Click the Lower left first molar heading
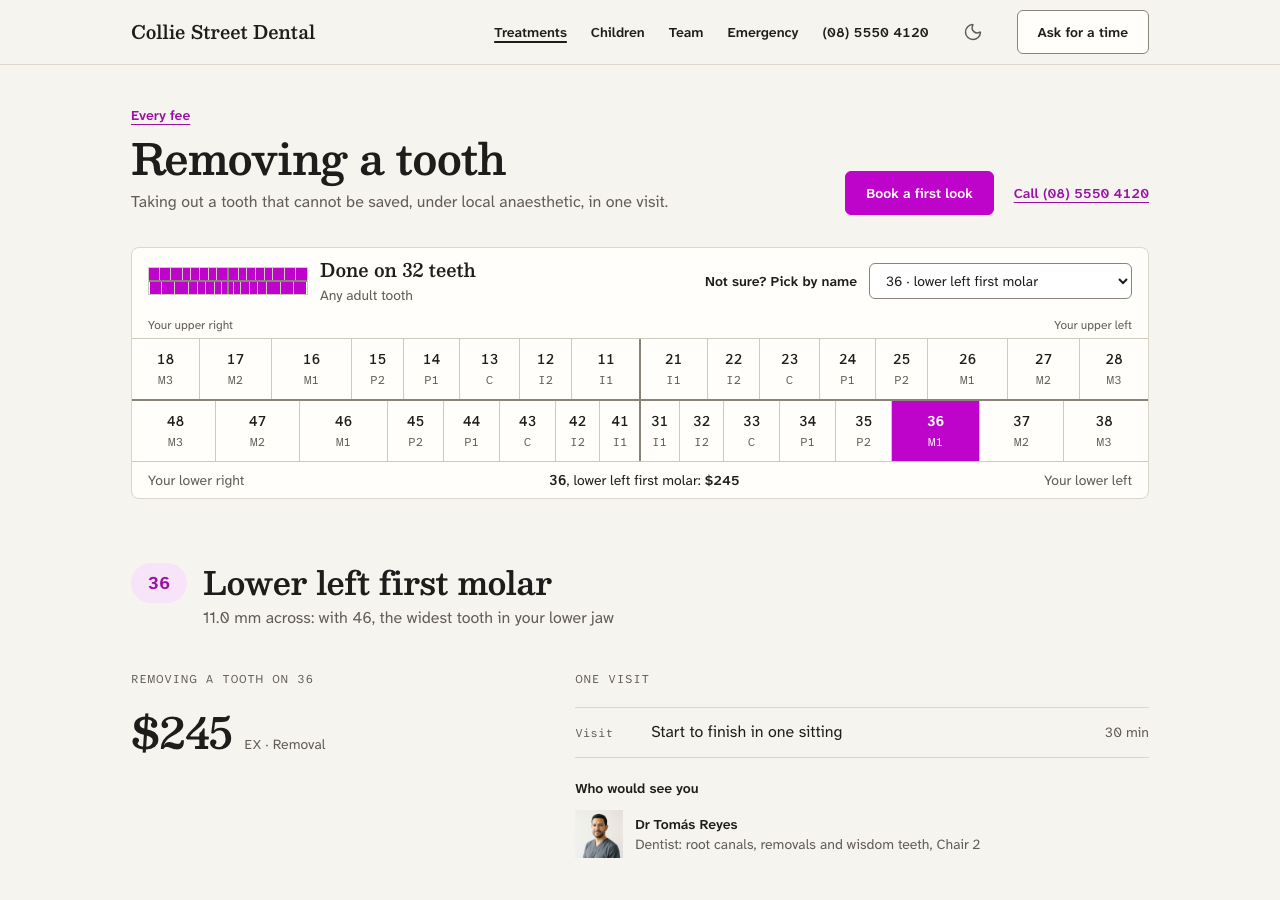Screen dimensions: 1280x900 click(x=377, y=583)
